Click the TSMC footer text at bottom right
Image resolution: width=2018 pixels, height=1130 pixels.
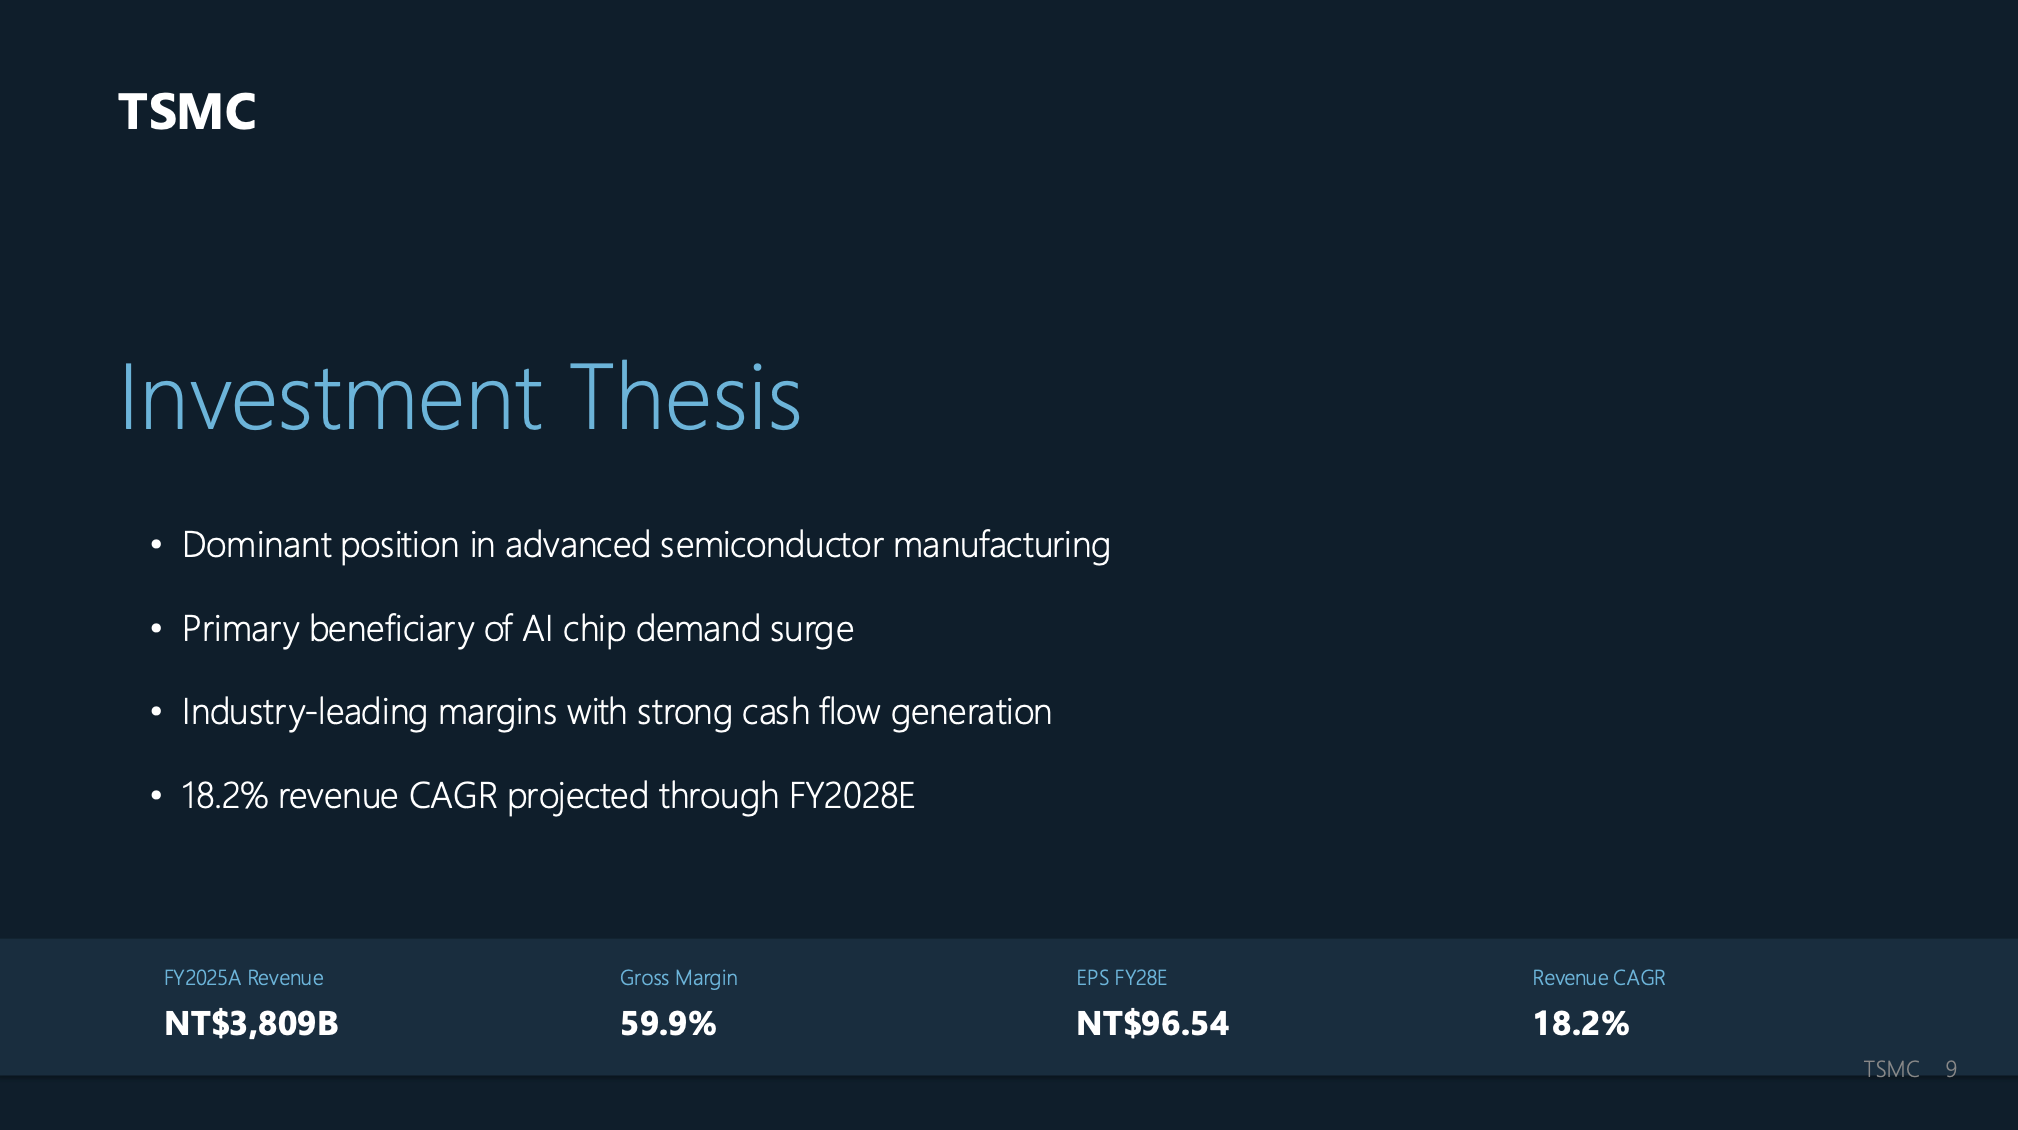pos(1890,1069)
